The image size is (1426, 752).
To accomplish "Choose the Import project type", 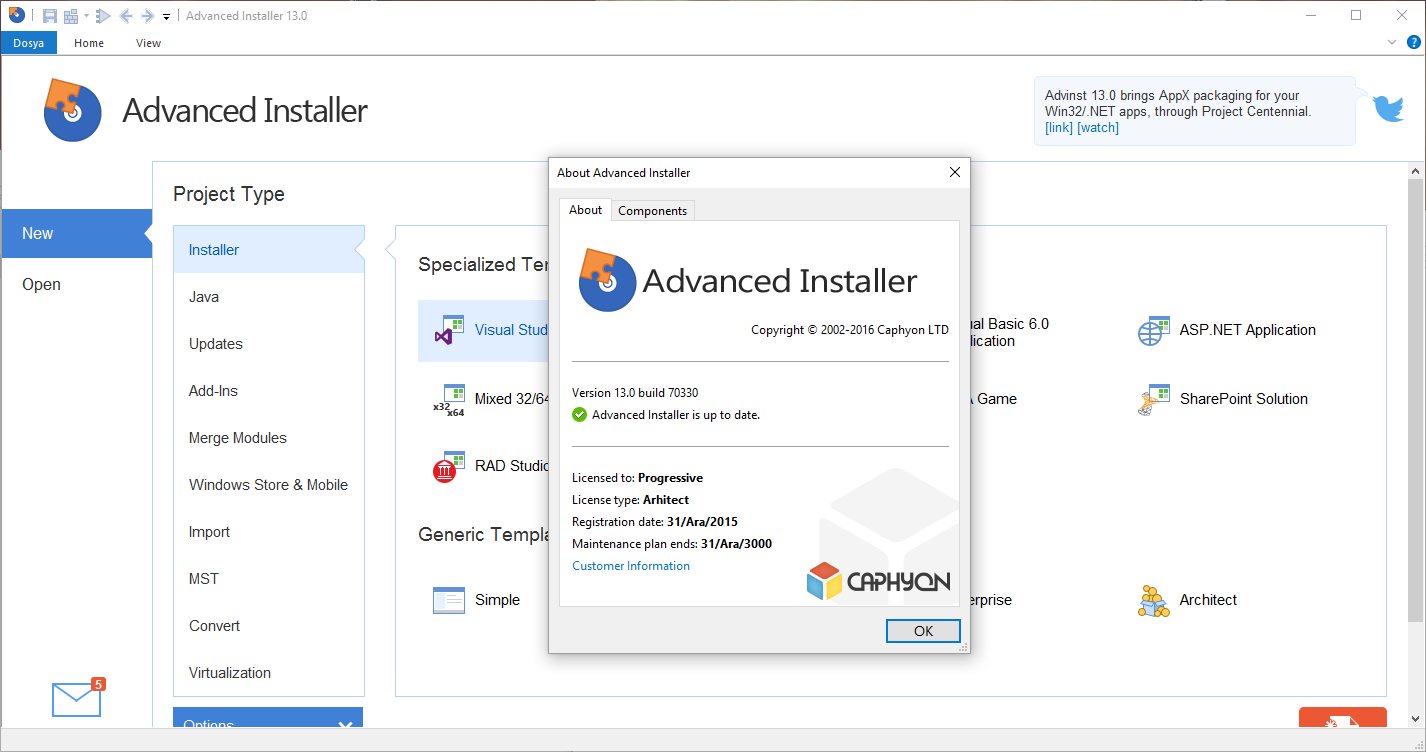I will coord(268,532).
